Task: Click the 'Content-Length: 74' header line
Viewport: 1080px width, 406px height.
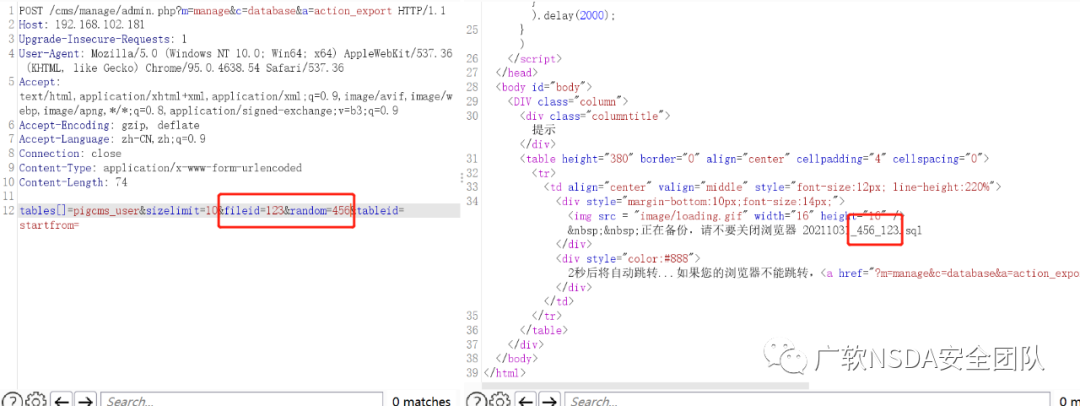Action: click(73, 183)
